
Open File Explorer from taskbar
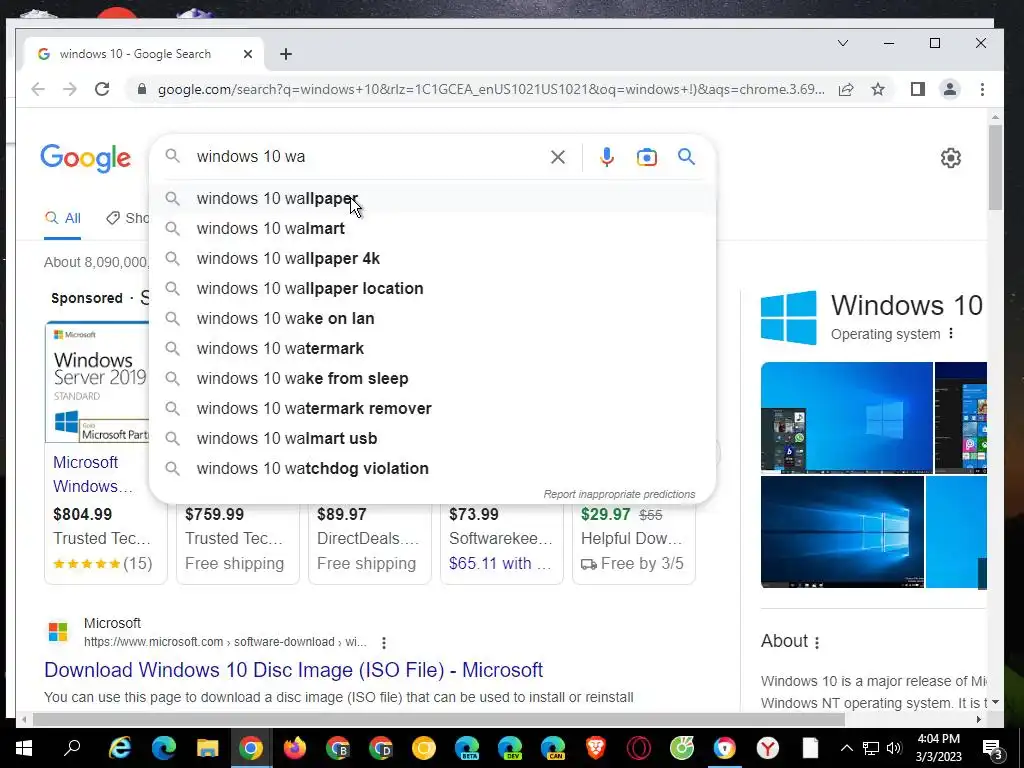click(x=207, y=748)
